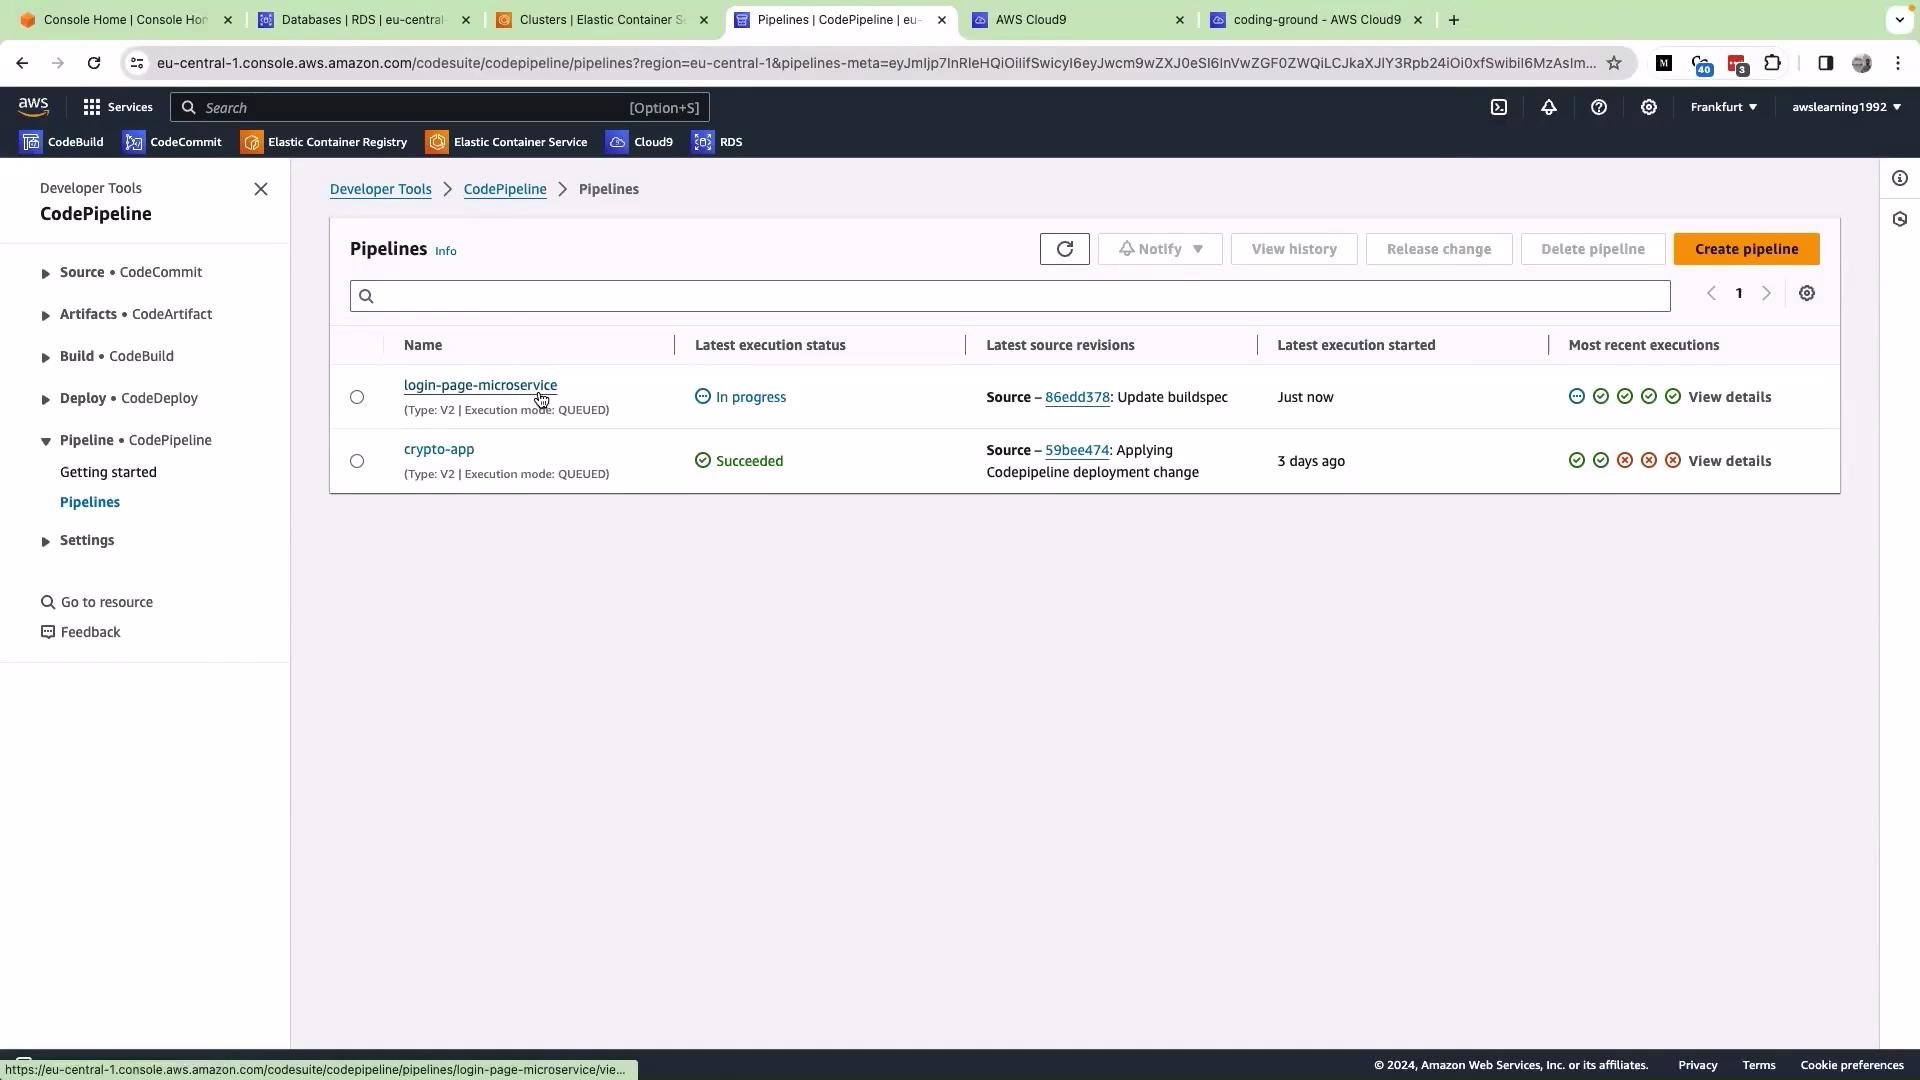Open the info panel icon on right edge
The width and height of the screenshot is (1920, 1080).
(1900, 179)
